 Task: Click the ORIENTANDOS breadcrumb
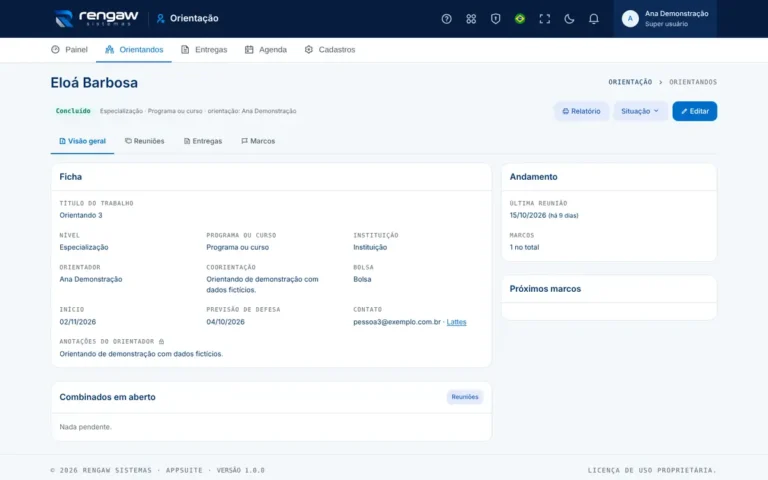tap(693, 82)
